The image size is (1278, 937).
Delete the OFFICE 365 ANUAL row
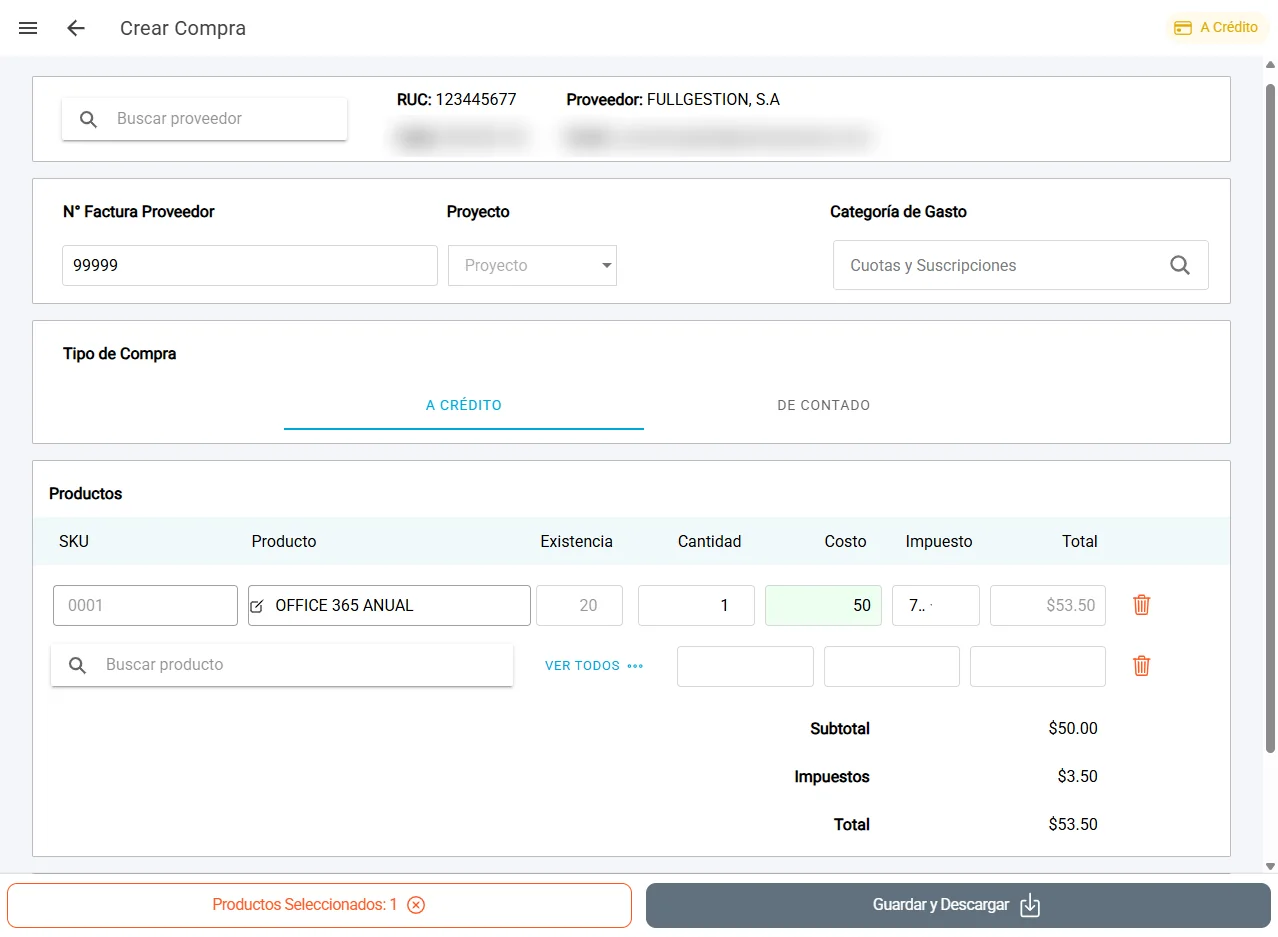[1142, 605]
